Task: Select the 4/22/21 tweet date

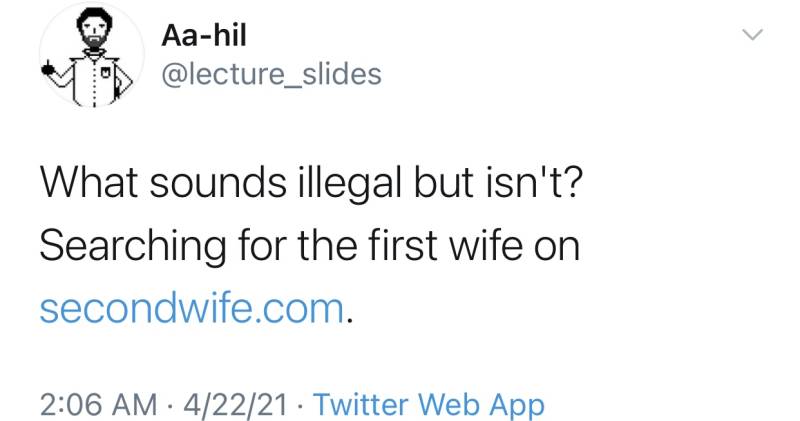Action: pos(234,404)
